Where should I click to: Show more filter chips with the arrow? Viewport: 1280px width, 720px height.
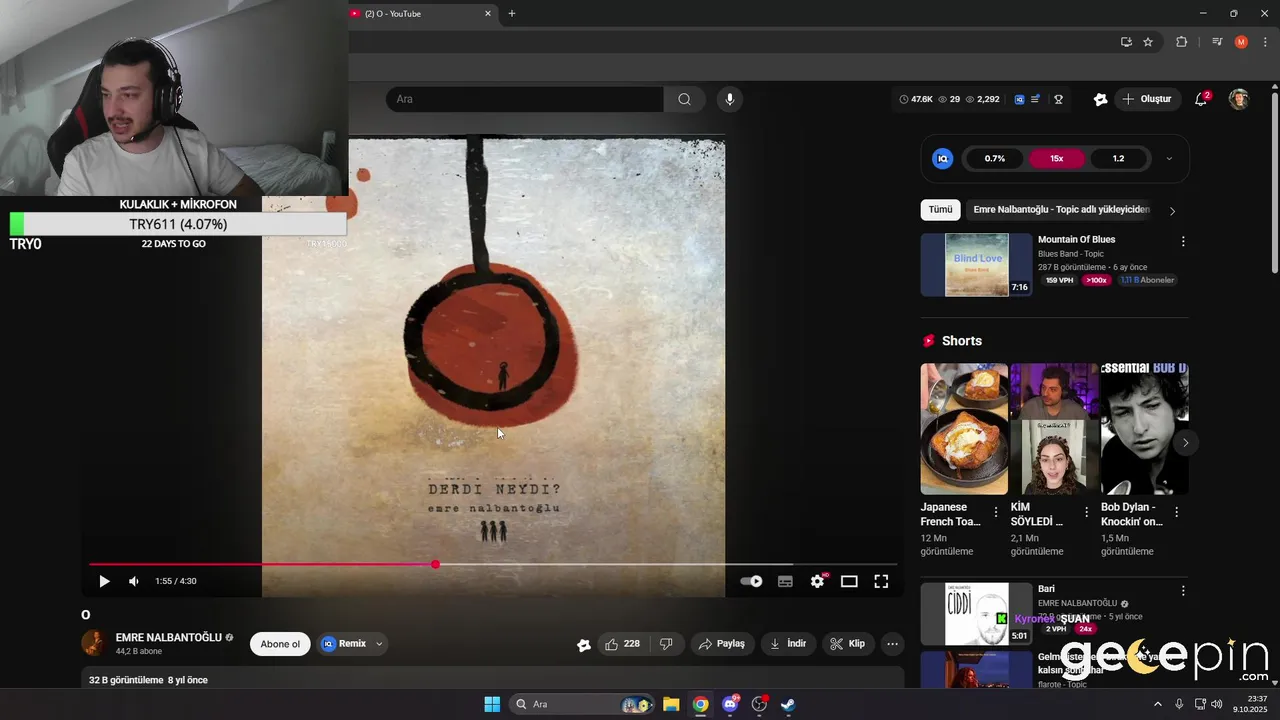[x=1172, y=211]
